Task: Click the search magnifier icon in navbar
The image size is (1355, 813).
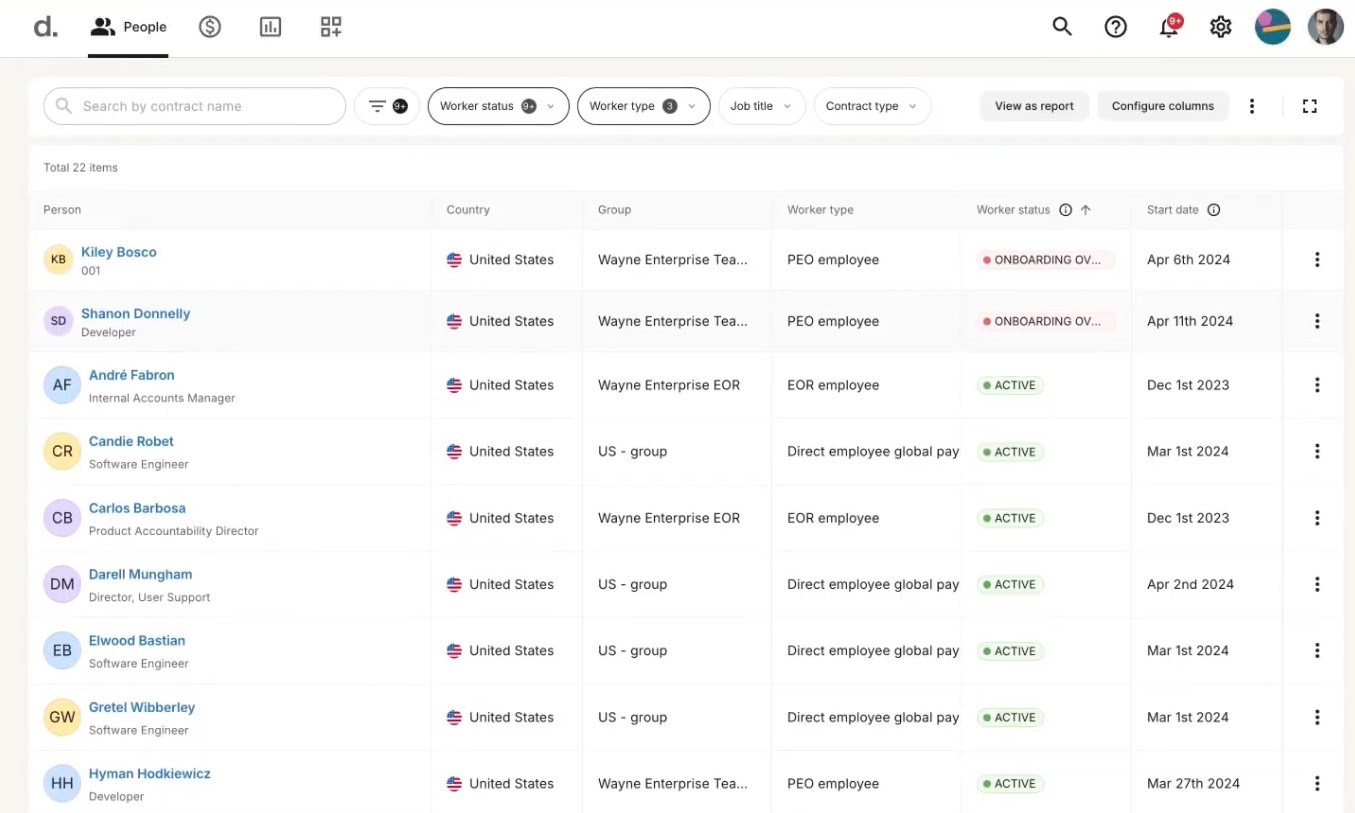Action: [x=1062, y=27]
